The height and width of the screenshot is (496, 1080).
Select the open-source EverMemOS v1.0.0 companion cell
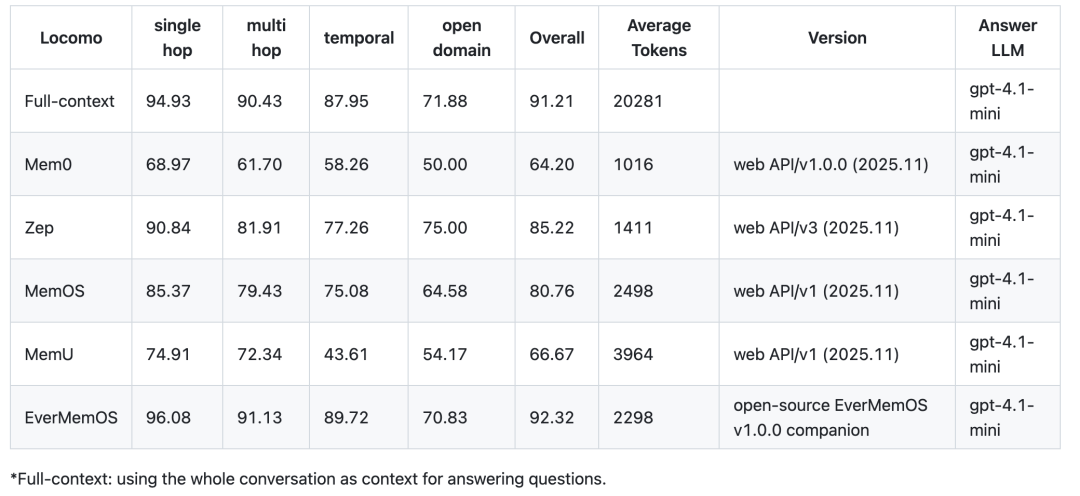[830, 417]
